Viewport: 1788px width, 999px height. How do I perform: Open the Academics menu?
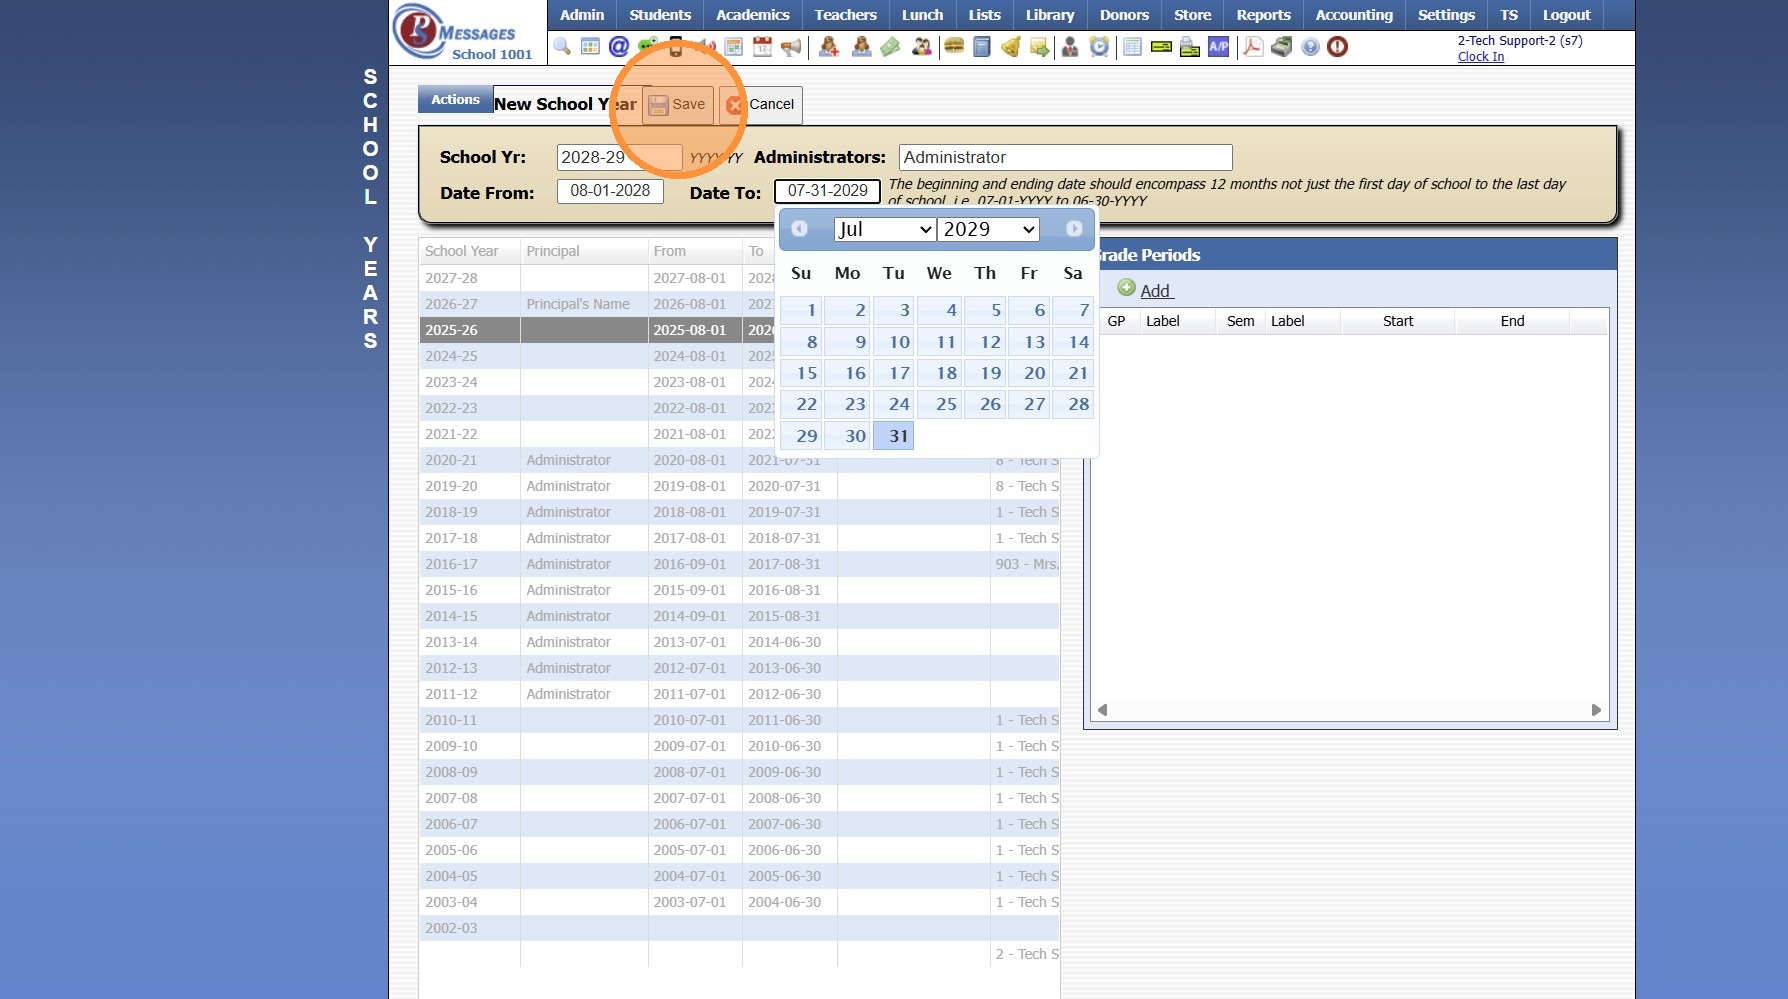coord(752,15)
